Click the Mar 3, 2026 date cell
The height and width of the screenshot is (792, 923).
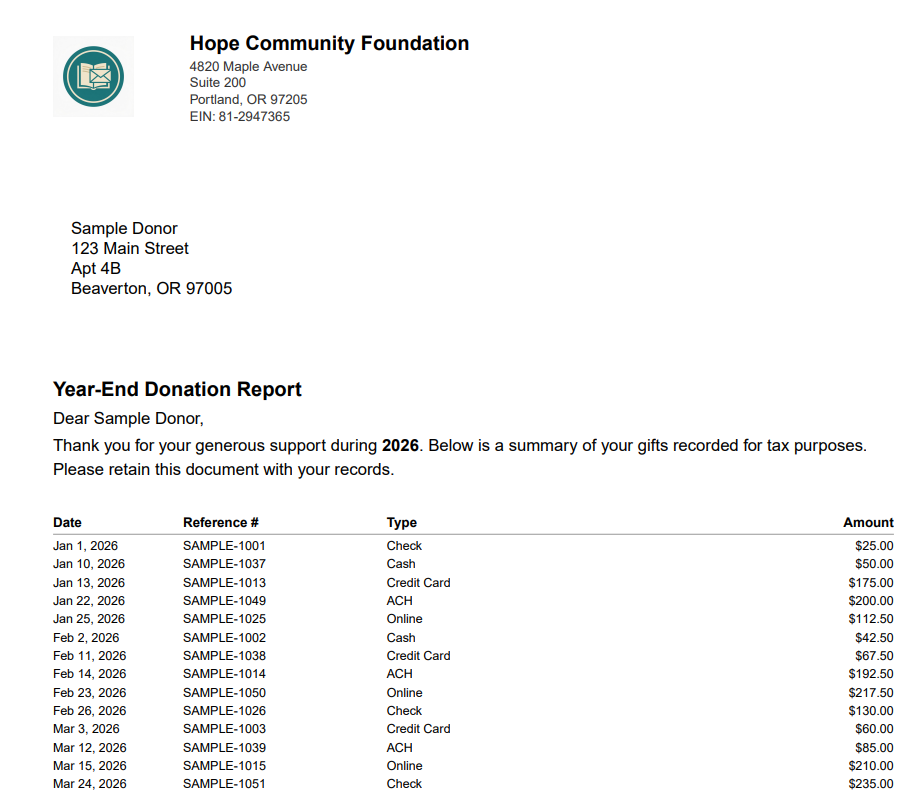(86, 729)
